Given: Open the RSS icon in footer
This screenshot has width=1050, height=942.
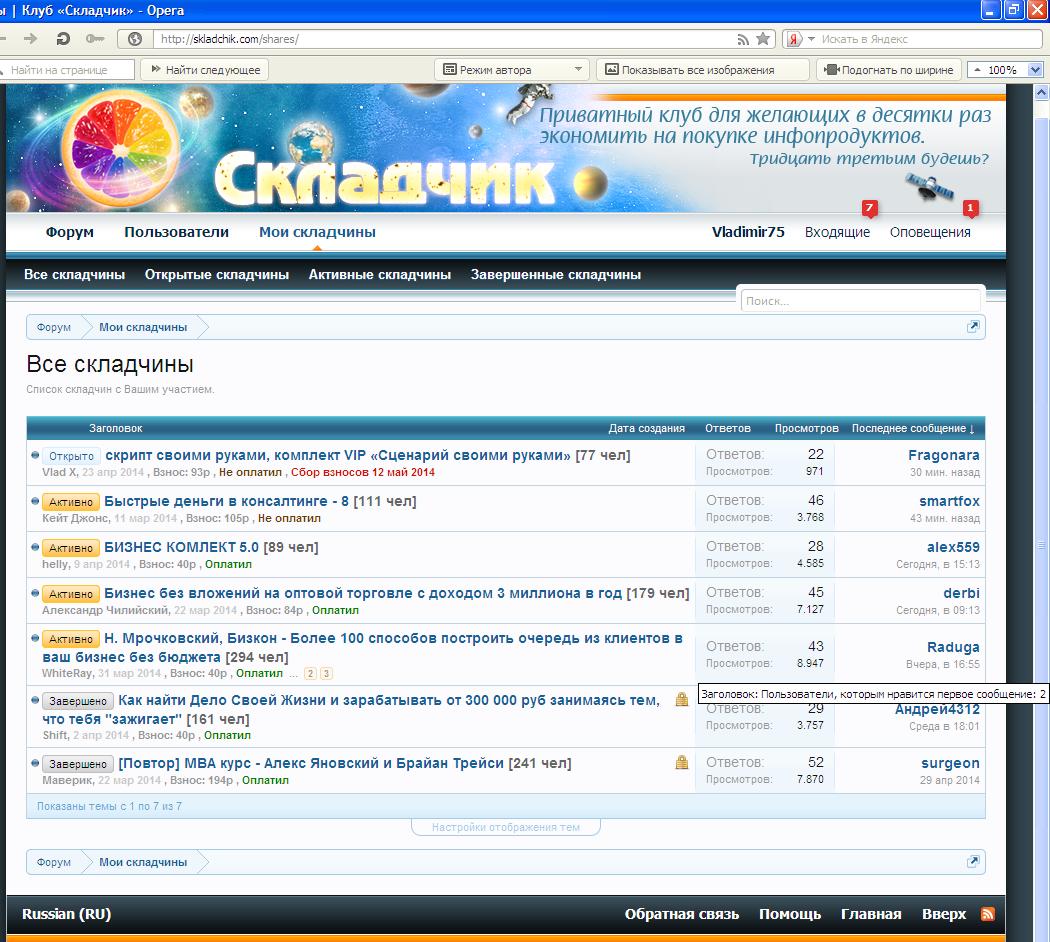Looking at the screenshot, I should pyautogui.click(x=987, y=914).
